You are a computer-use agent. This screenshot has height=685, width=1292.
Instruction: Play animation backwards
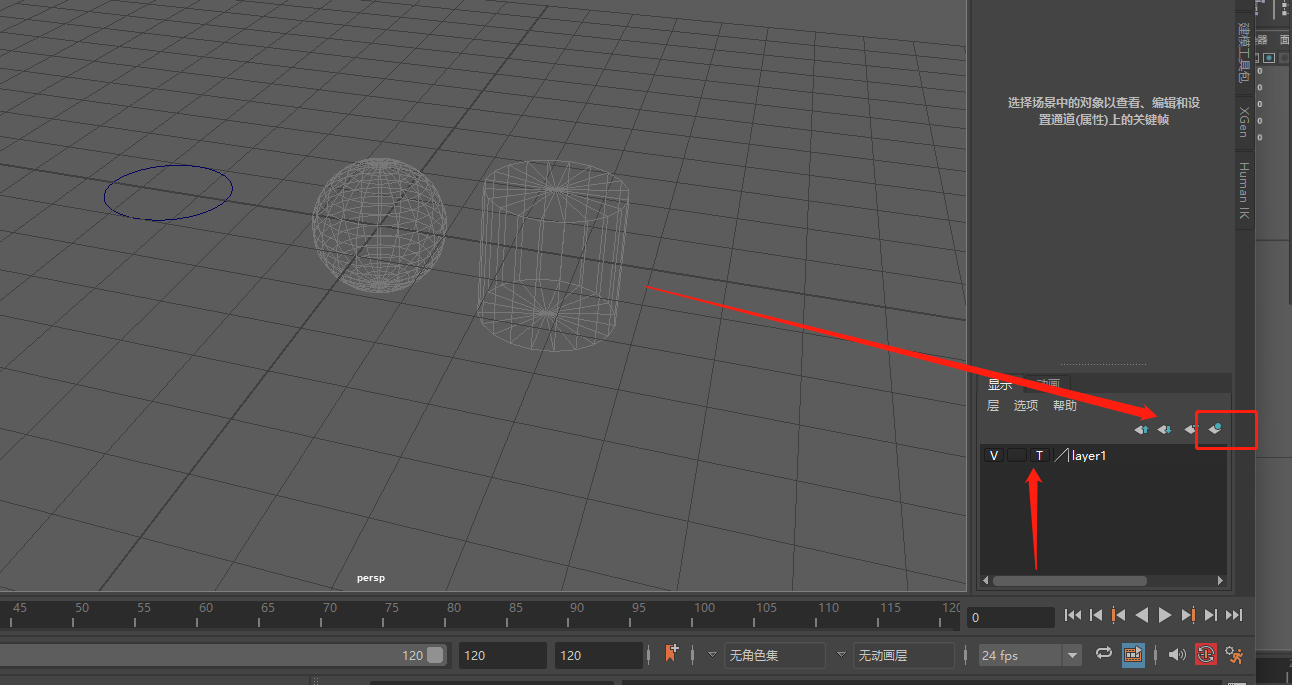(x=1142, y=615)
